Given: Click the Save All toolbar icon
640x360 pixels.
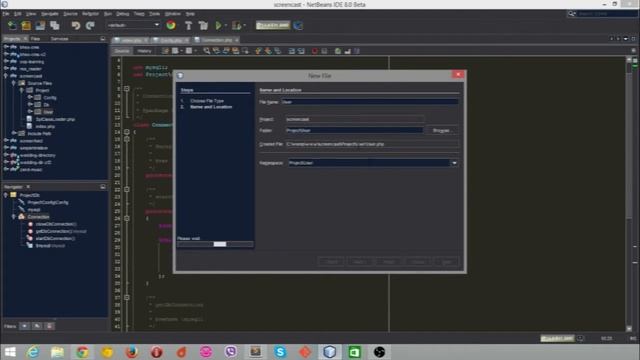Looking at the screenshot, I should (54, 25).
